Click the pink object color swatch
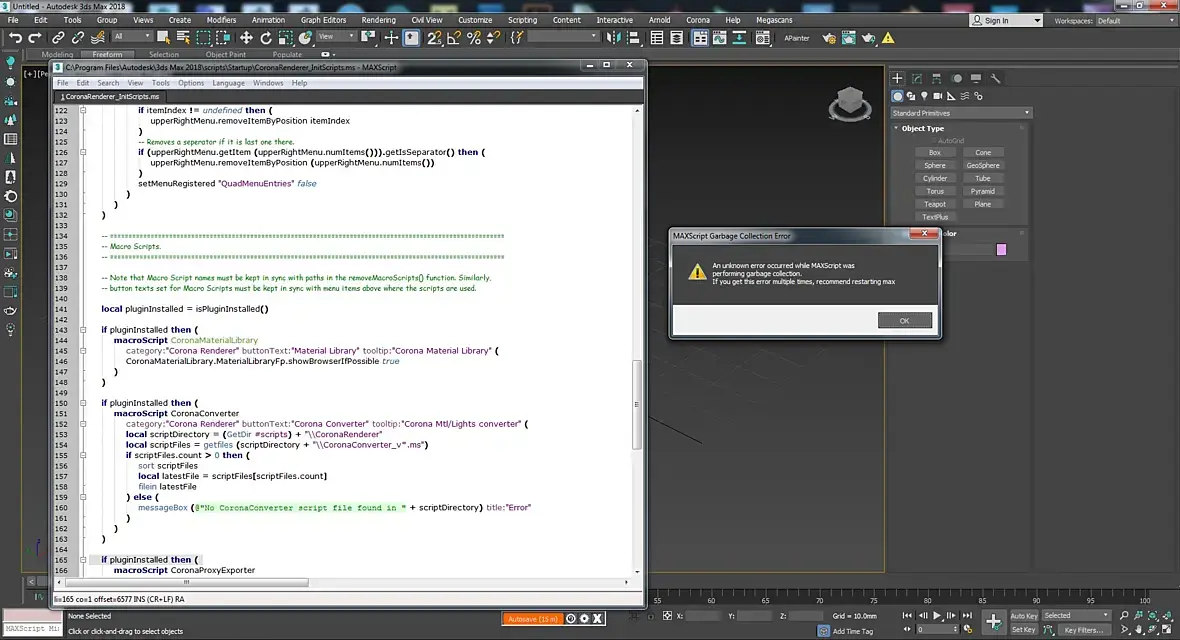 1001,249
